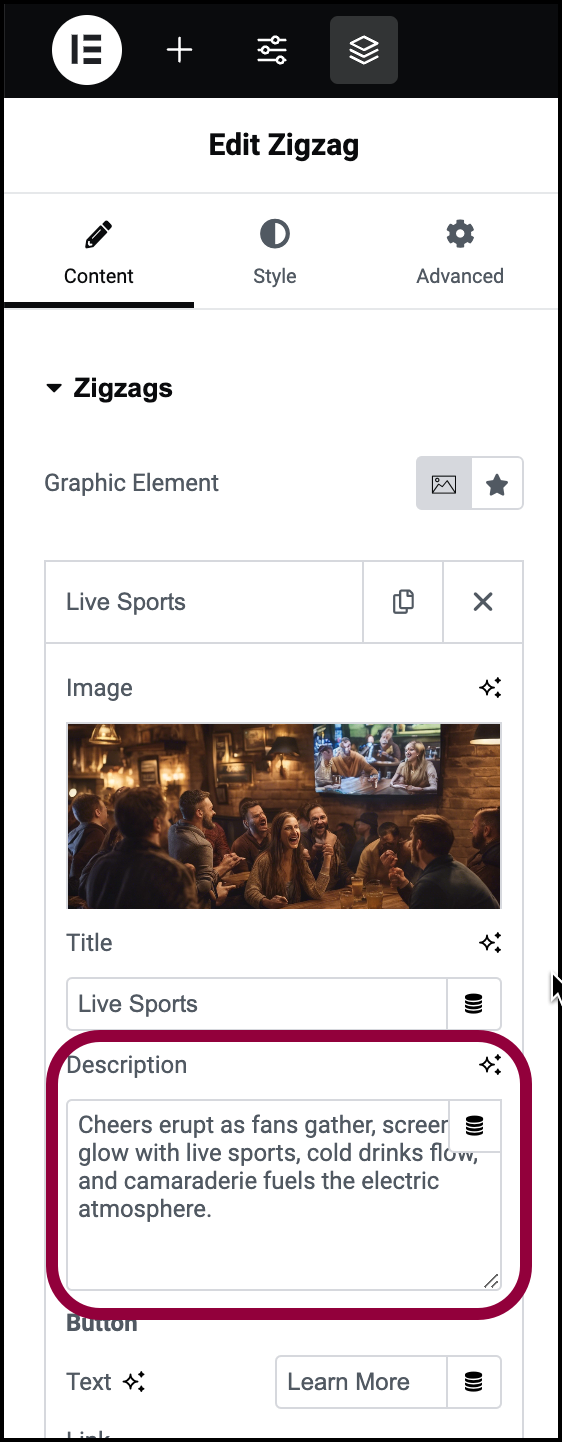This screenshot has height=1442, width=562.
Task: Switch to the Style tab
Action: [275, 253]
